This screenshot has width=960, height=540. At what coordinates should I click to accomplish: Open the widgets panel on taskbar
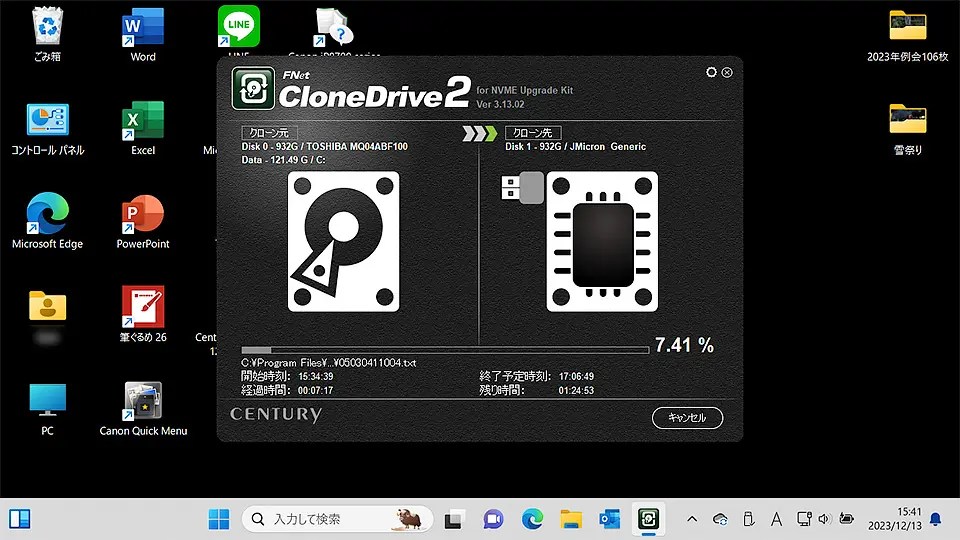pos(20,519)
